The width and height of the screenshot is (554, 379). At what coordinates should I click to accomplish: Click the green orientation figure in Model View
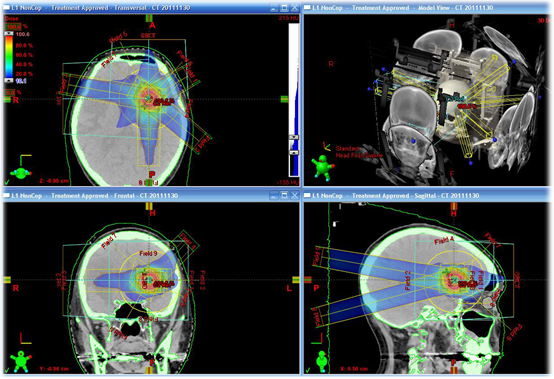click(x=323, y=168)
